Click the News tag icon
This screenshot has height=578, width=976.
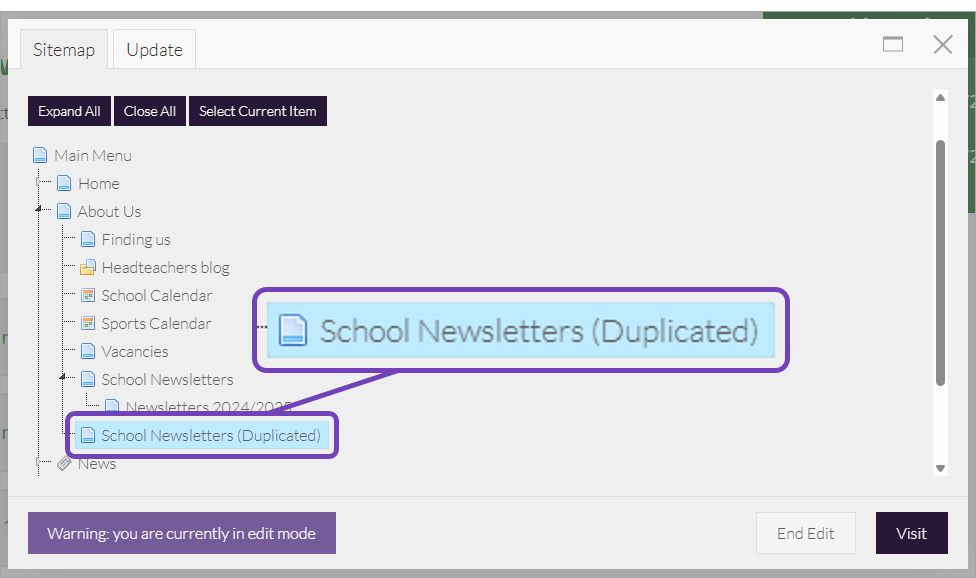(64, 463)
